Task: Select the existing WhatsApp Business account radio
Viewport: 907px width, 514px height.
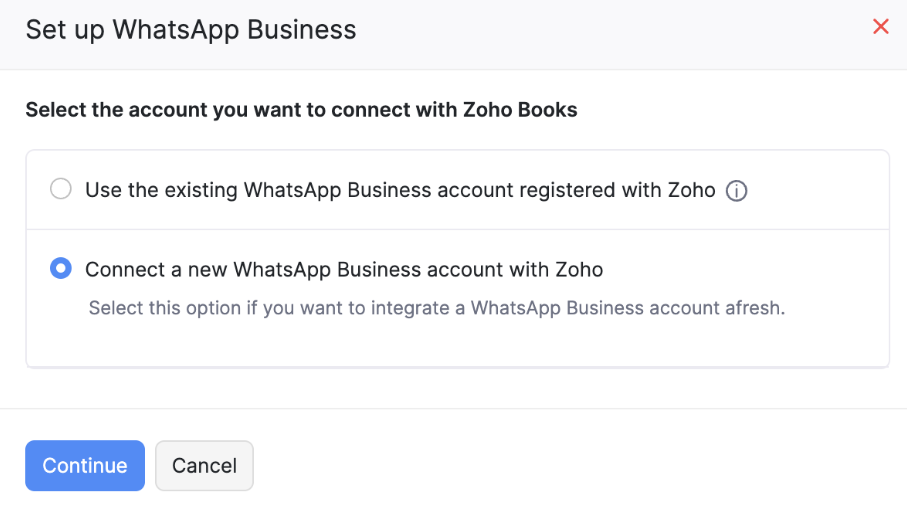Action: tap(61, 189)
